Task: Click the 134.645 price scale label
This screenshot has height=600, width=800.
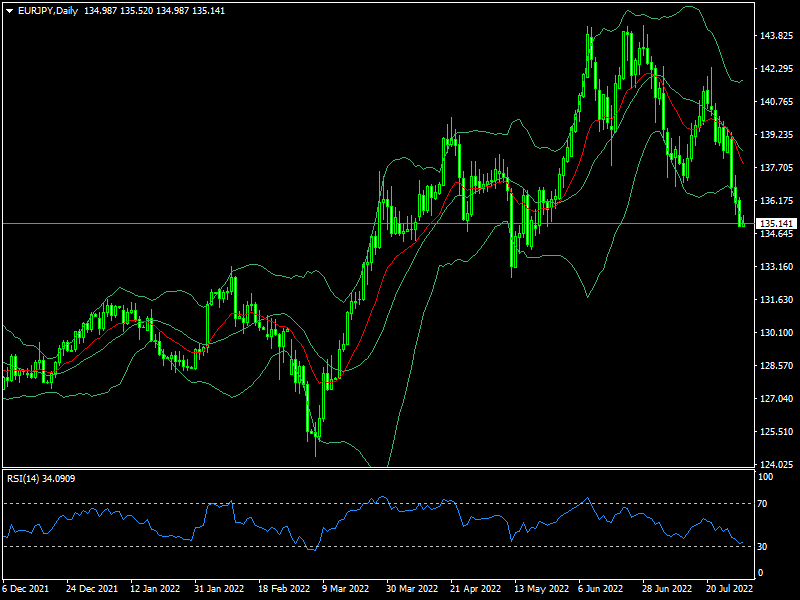Action: tap(777, 234)
